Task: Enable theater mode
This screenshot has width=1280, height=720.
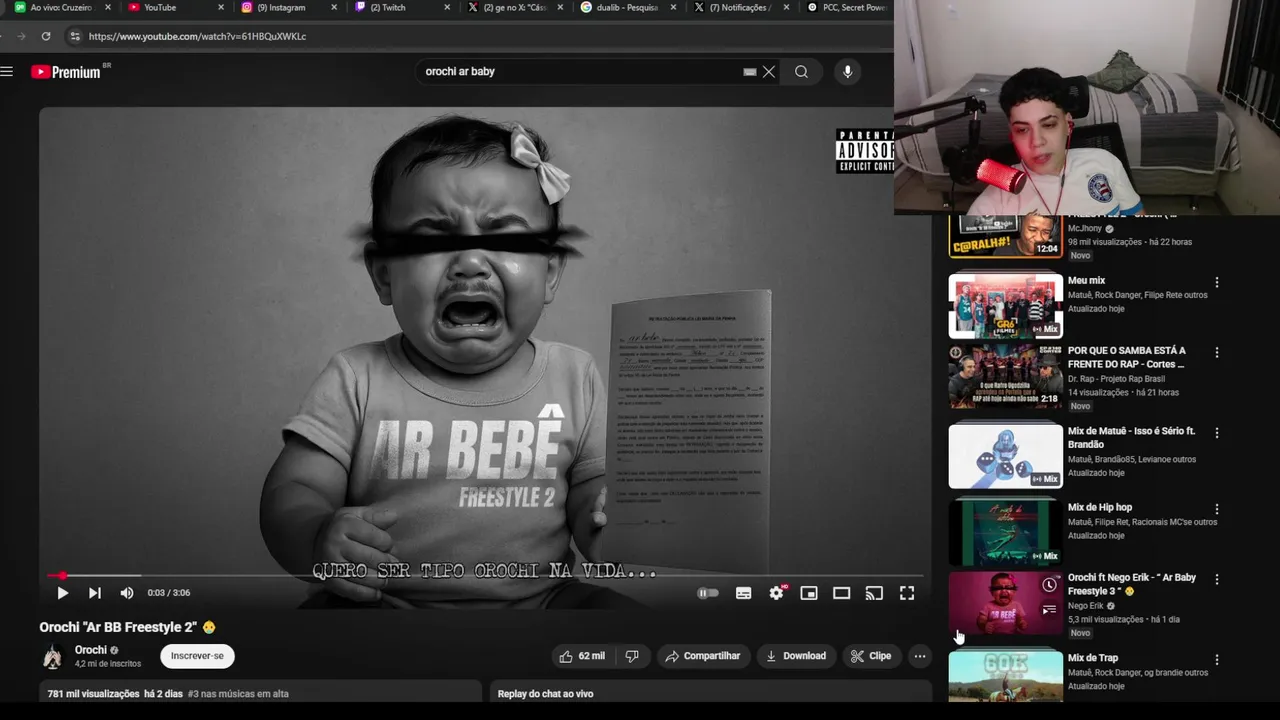Action: point(842,593)
